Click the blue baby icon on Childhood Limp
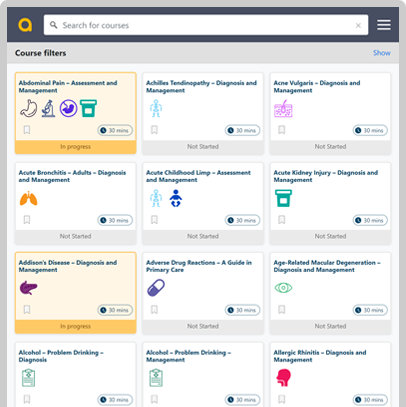 176,198
